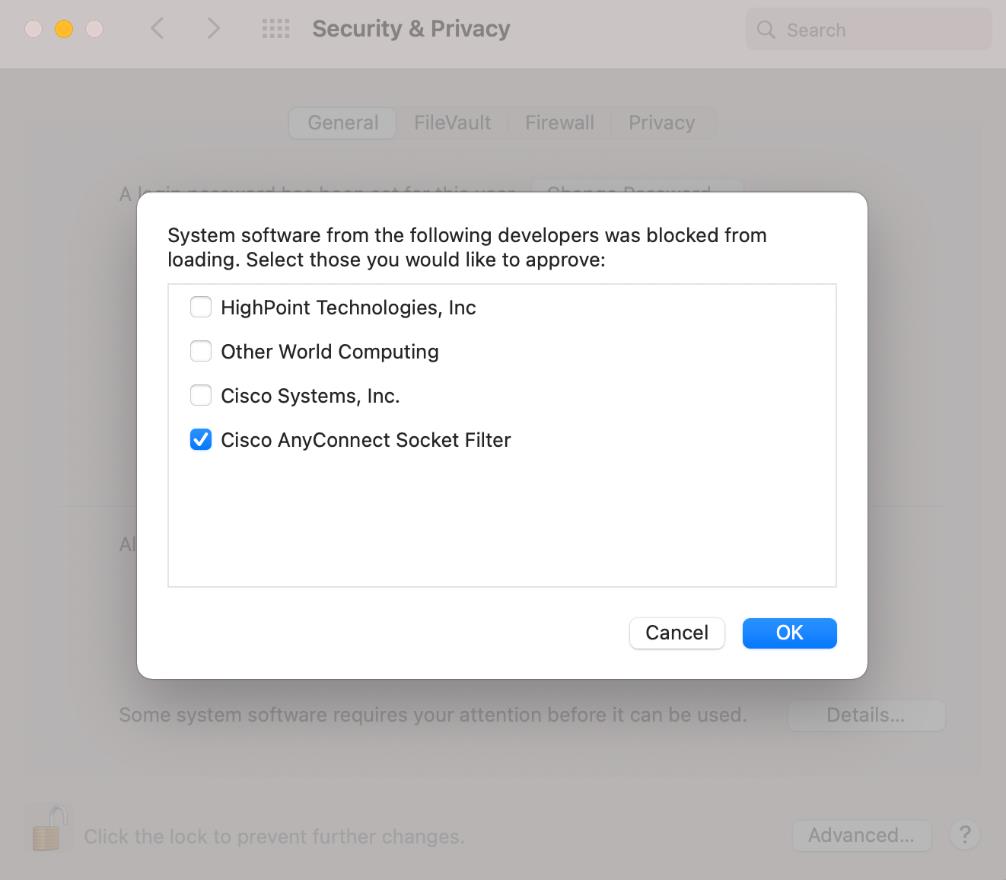Click the help question mark button
Image resolution: width=1006 pixels, height=880 pixels.
(964, 835)
